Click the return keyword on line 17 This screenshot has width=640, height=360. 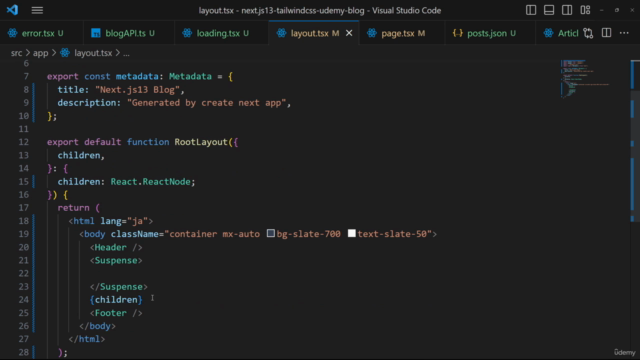coord(73,208)
